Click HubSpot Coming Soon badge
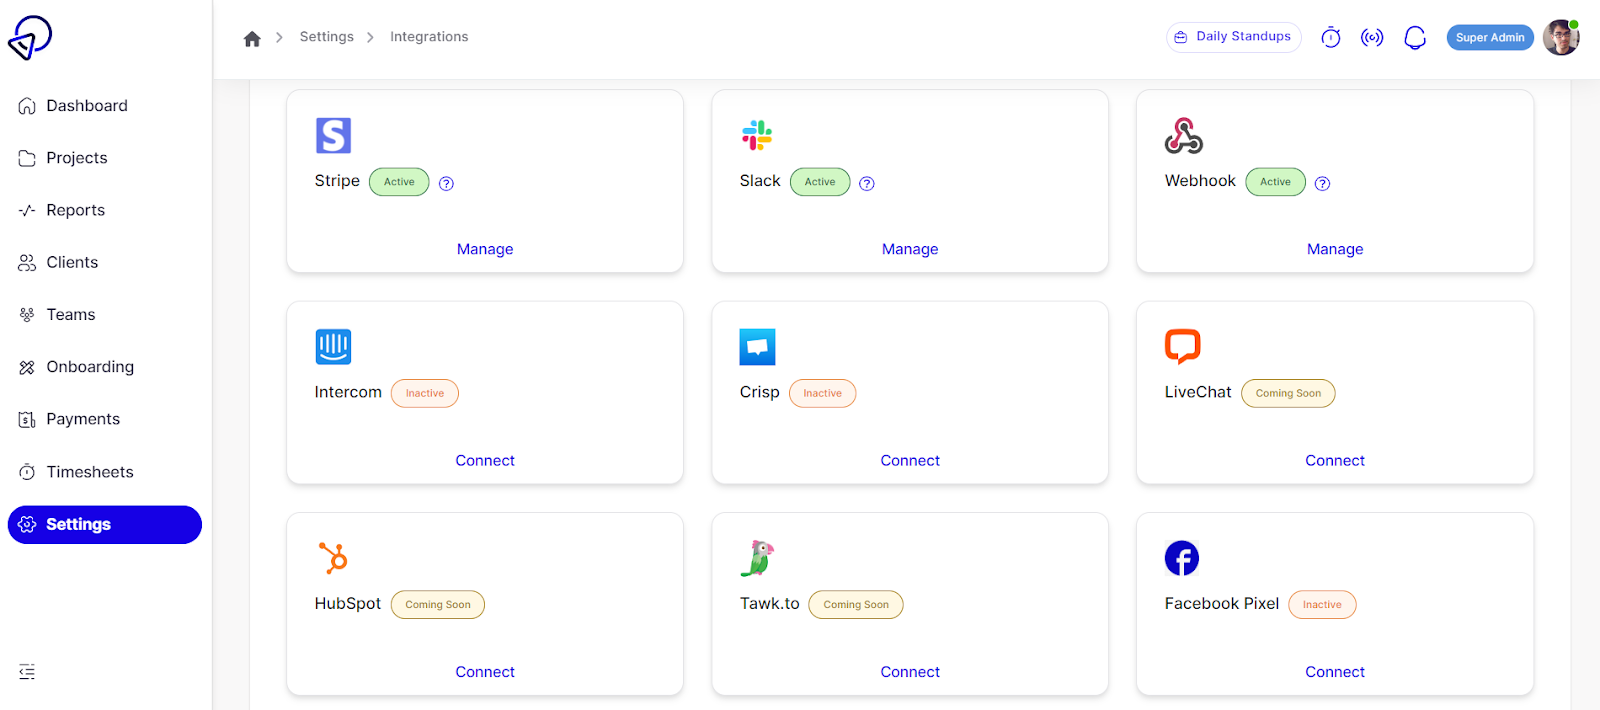Image resolution: width=1600 pixels, height=710 pixels. coord(438,605)
